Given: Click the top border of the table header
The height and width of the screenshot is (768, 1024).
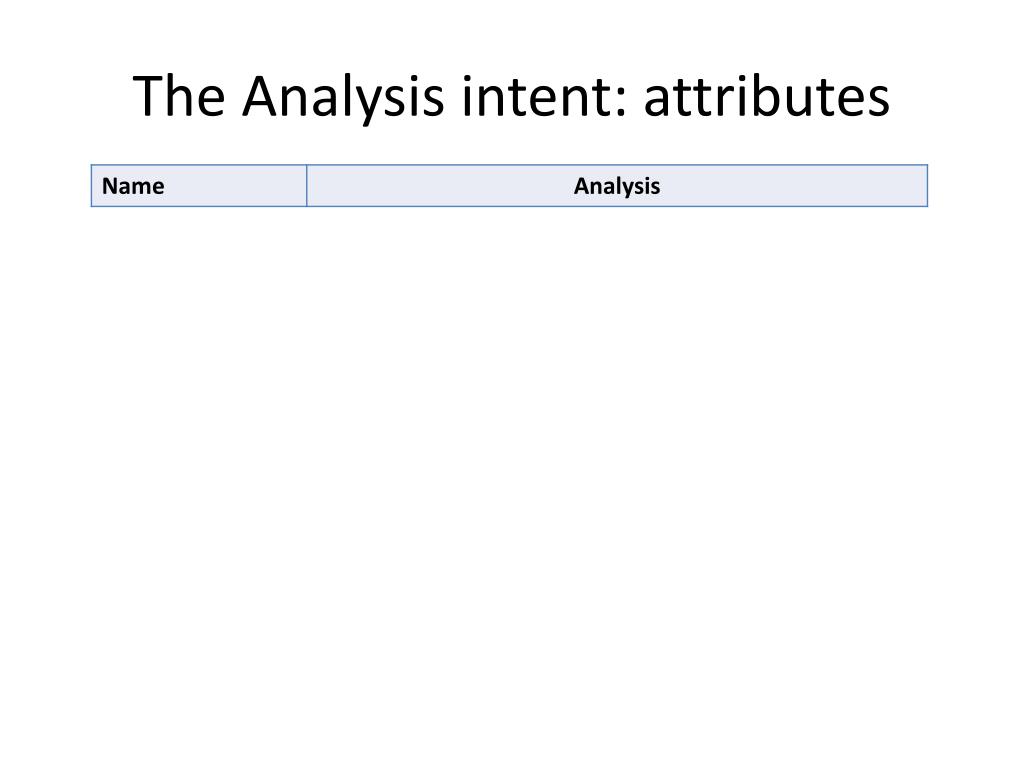Looking at the screenshot, I should click(x=509, y=165).
